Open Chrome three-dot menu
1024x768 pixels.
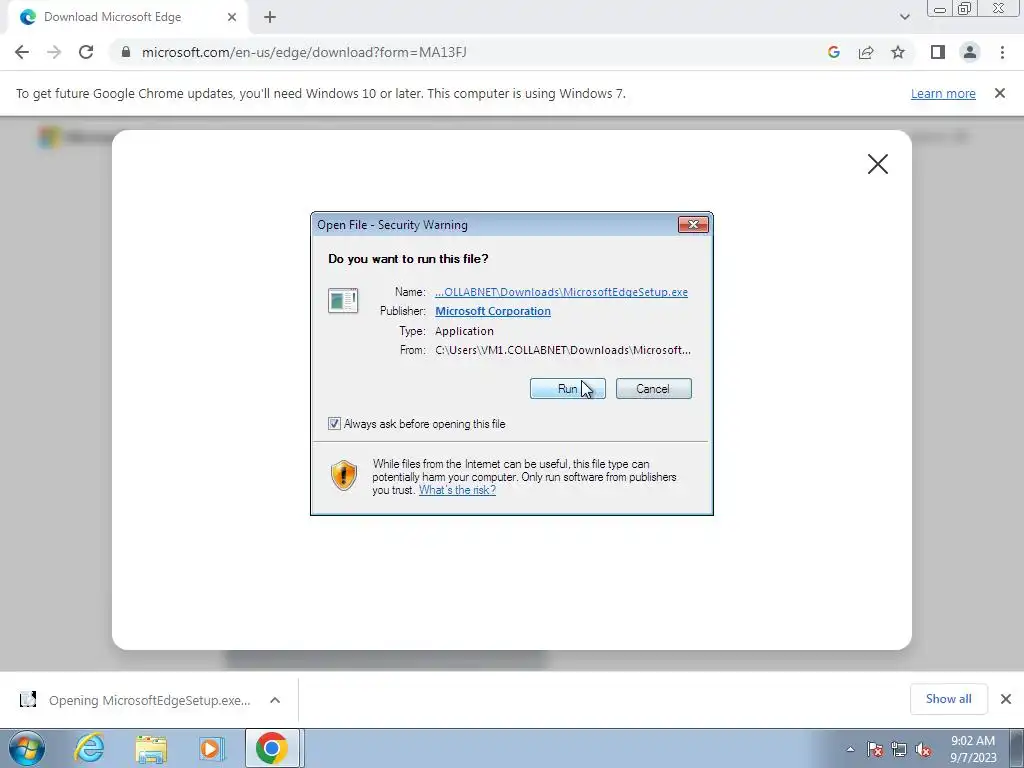click(x=1002, y=52)
